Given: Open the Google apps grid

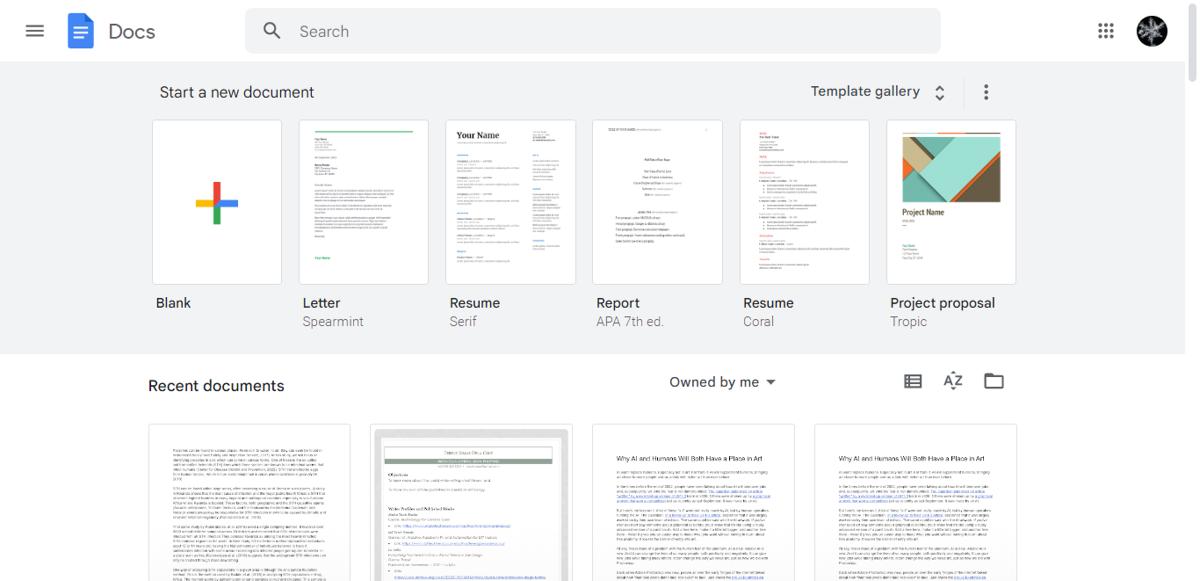Looking at the screenshot, I should [1105, 31].
